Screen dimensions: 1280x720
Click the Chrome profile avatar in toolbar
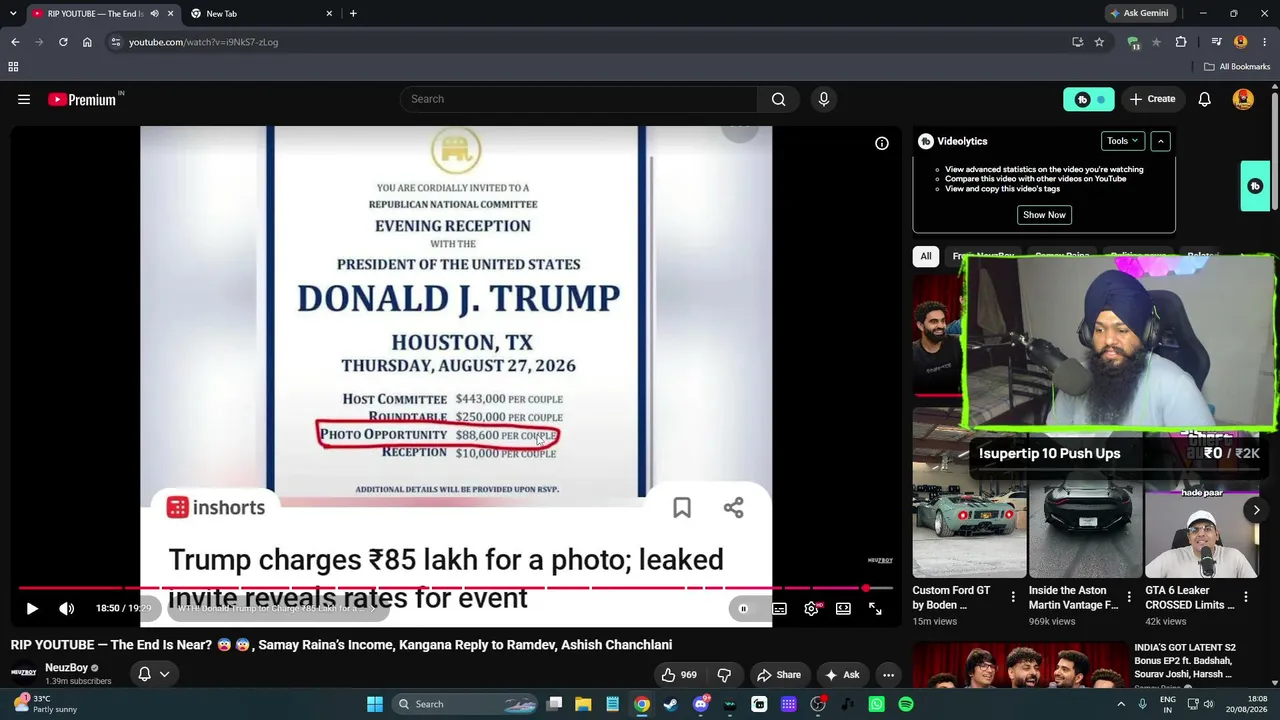1240,42
